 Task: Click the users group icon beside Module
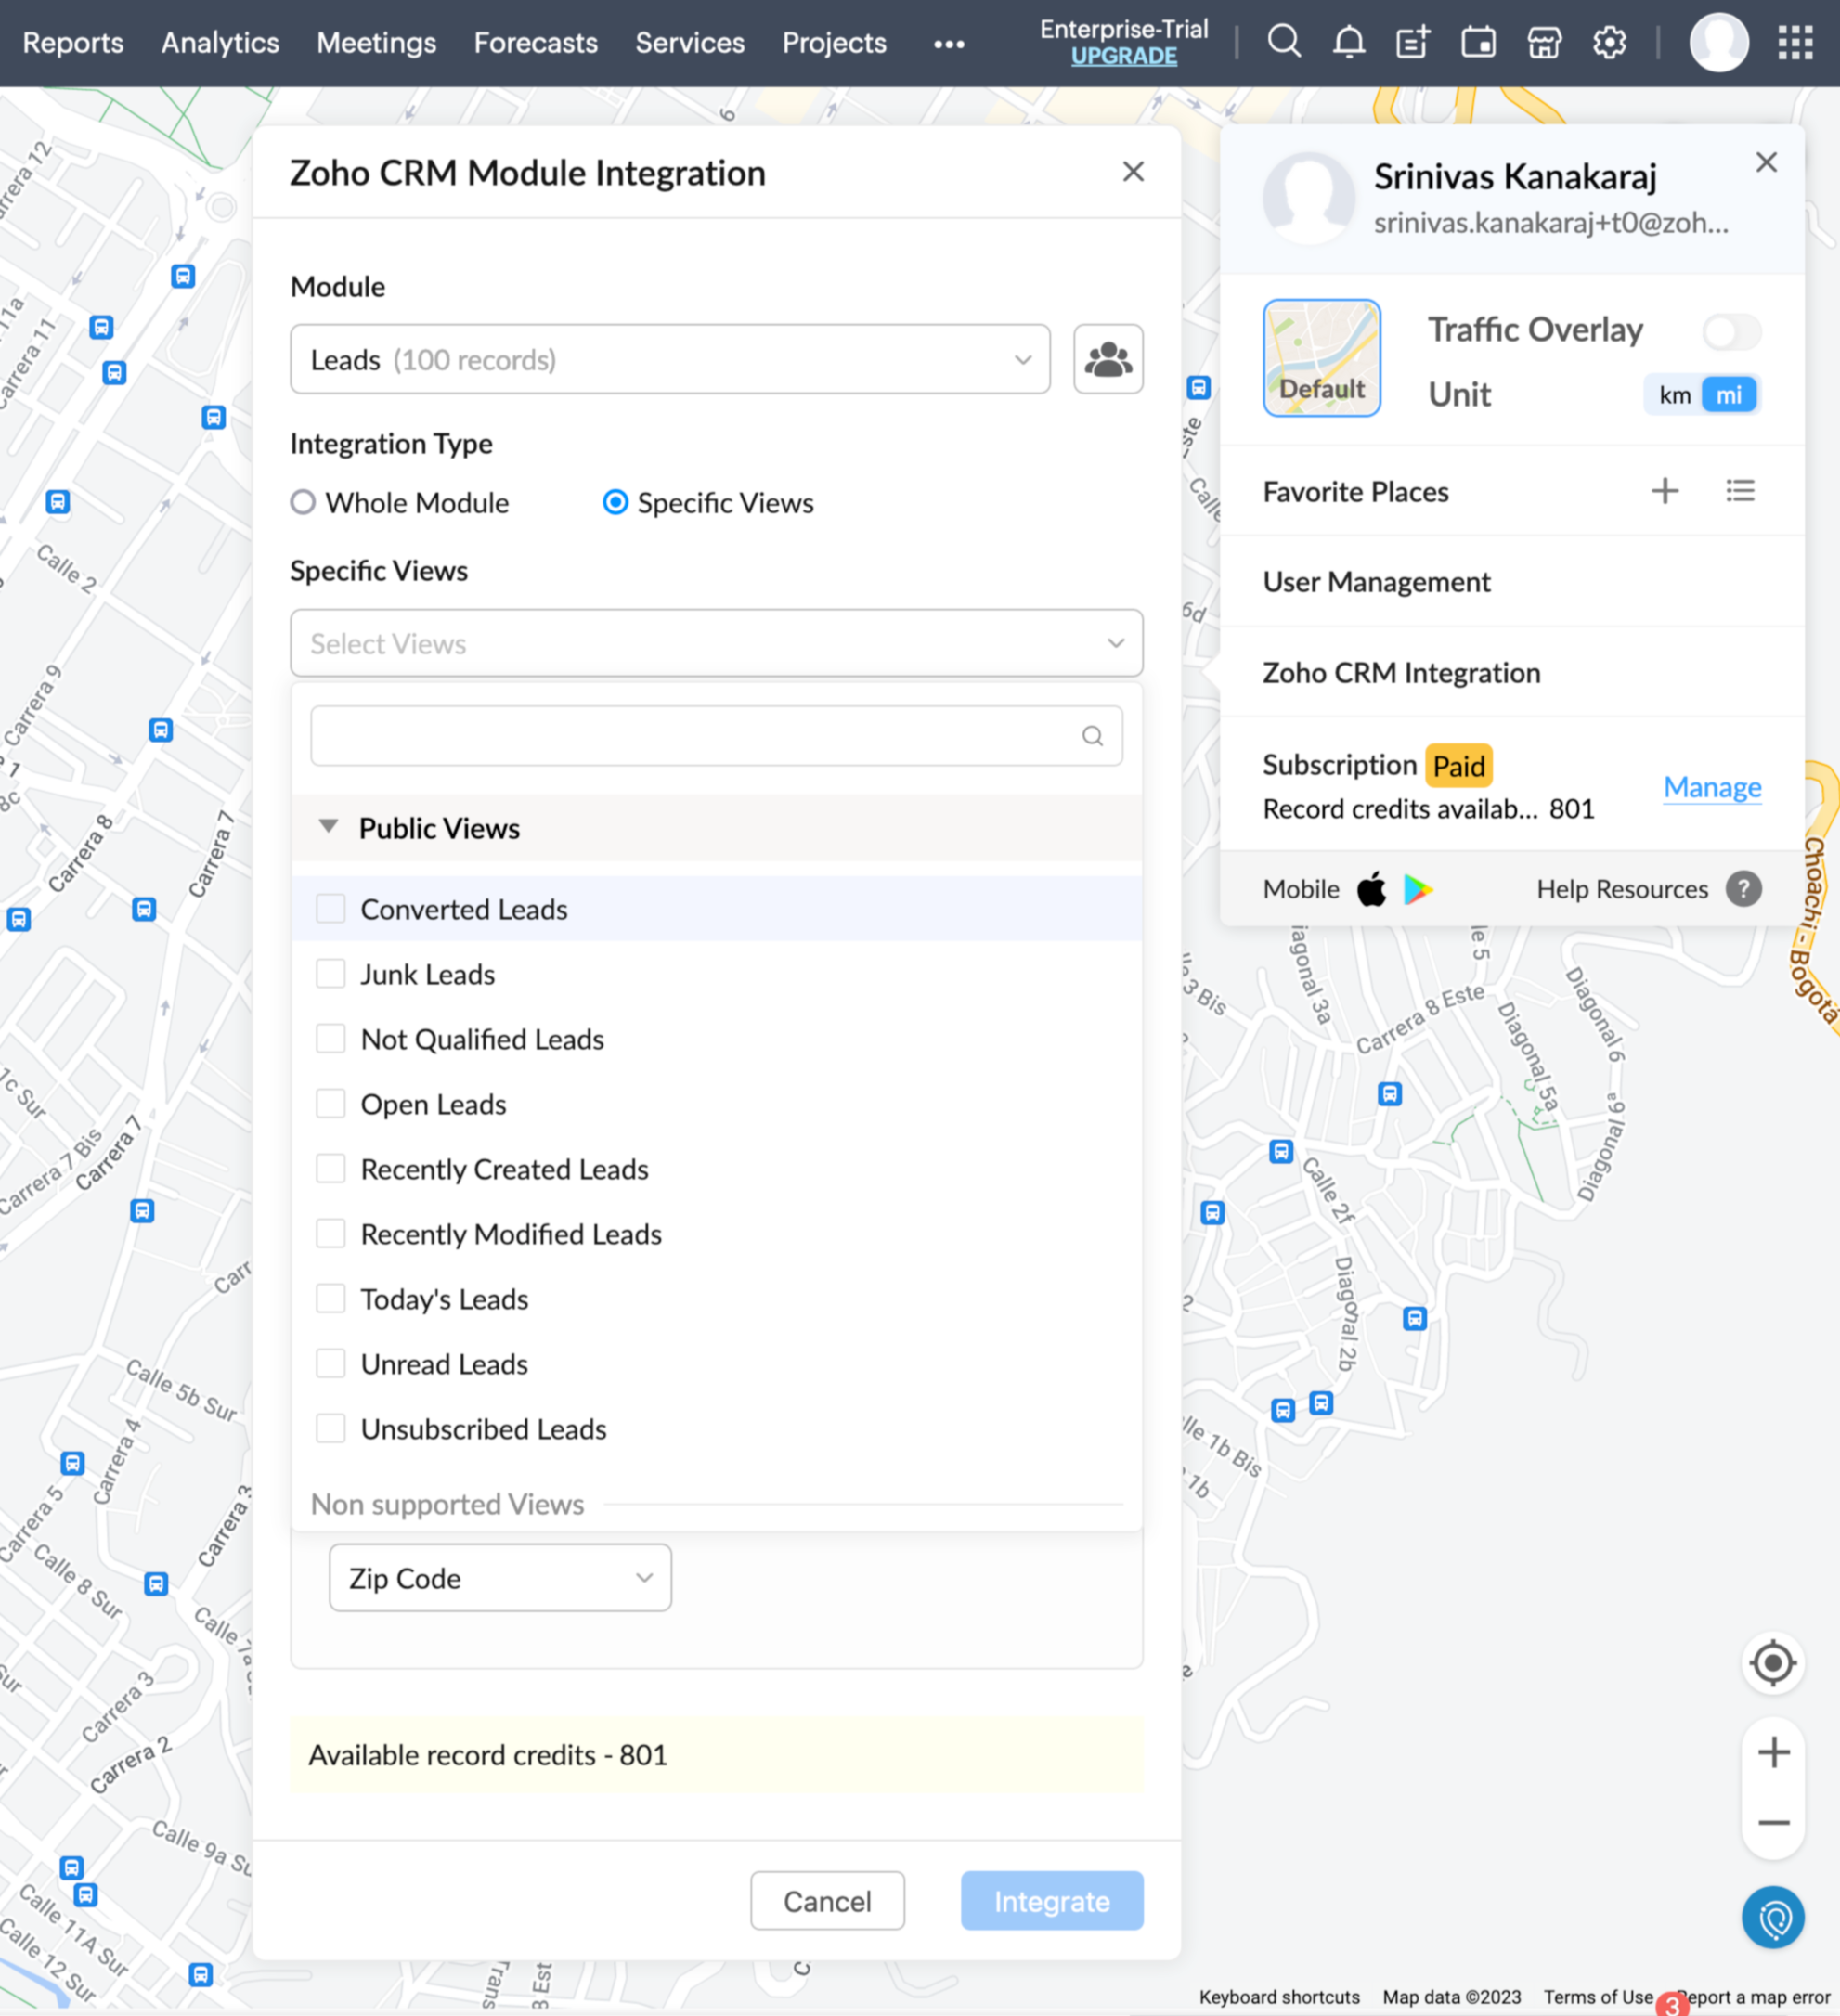coord(1108,359)
